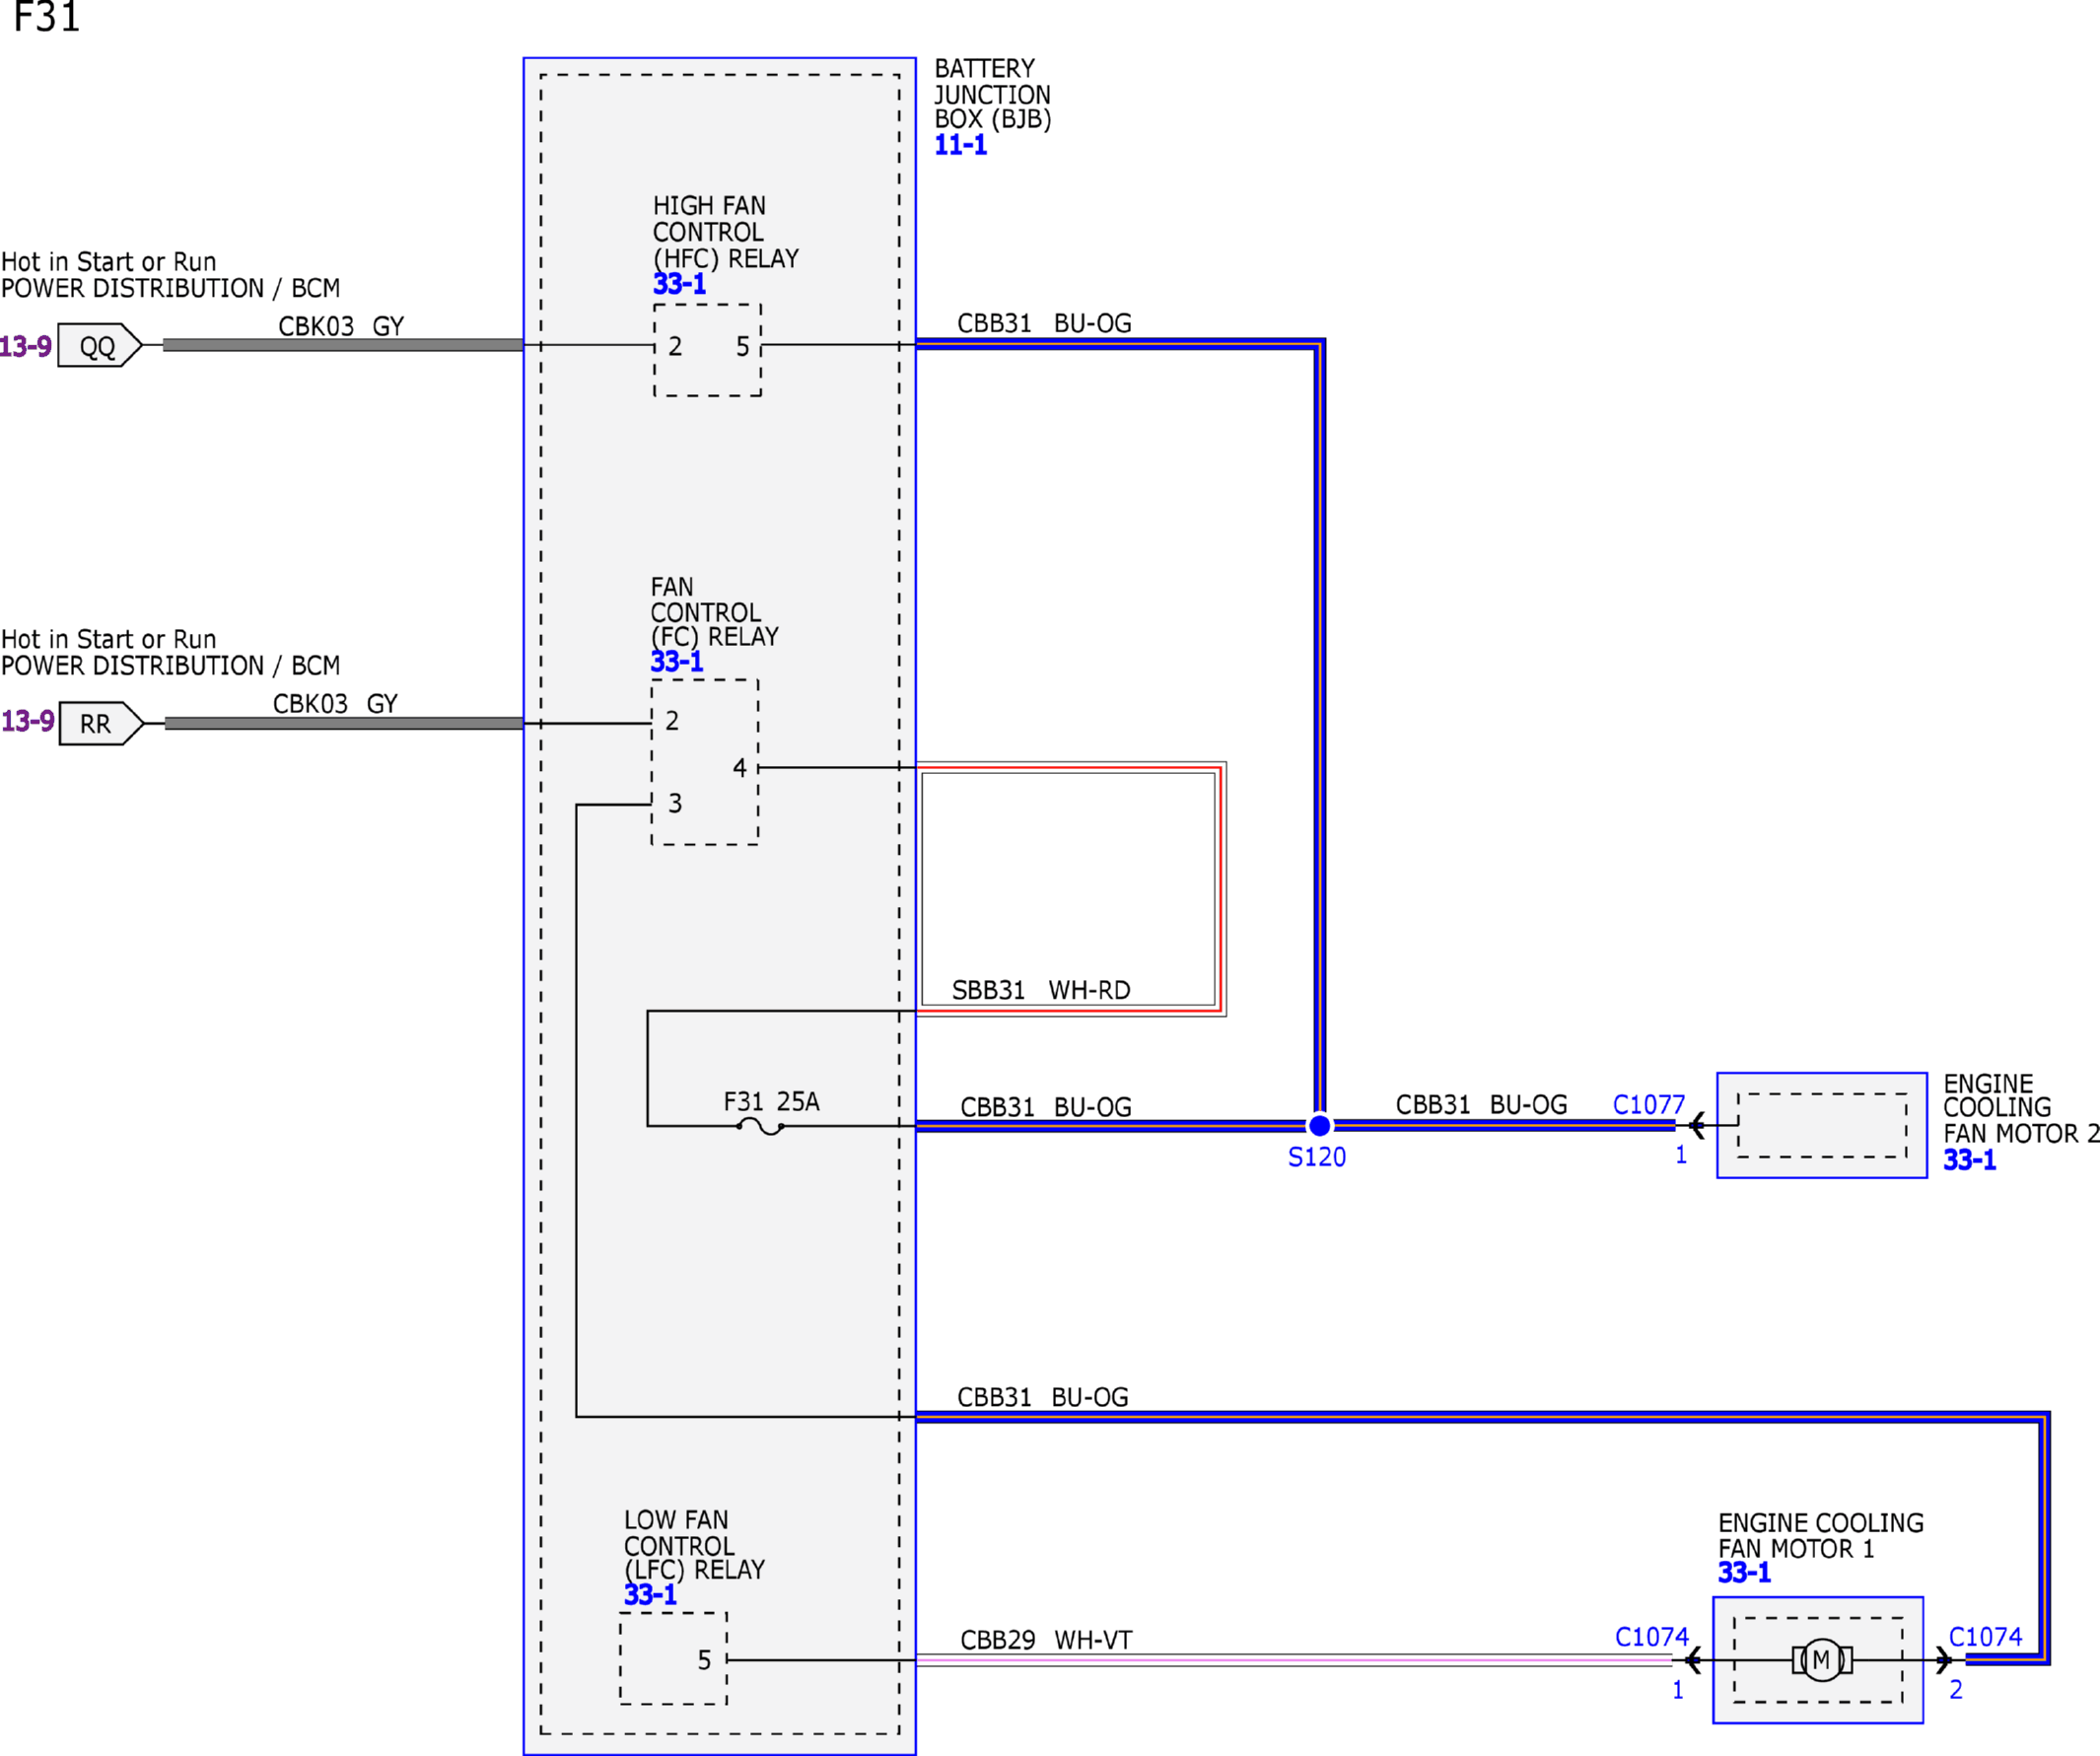2100x1756 pixels.
Task: Open the 11-1 link under Battery Junction Box
Action: (x=960, y=145)
